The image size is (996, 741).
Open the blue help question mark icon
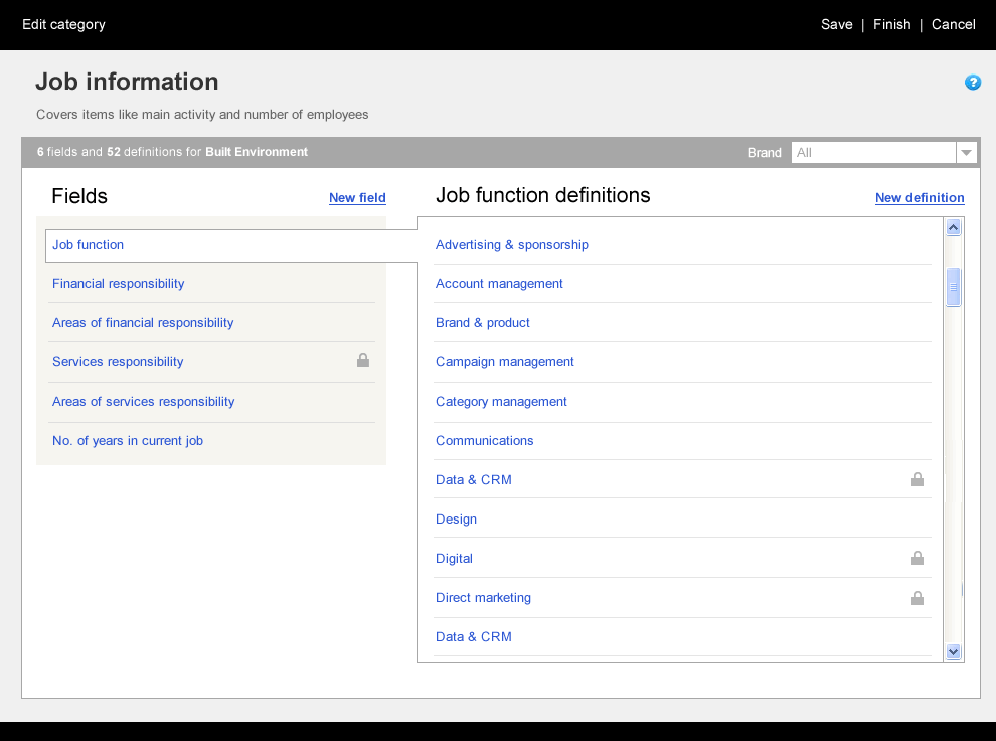(x=972, y=83)
